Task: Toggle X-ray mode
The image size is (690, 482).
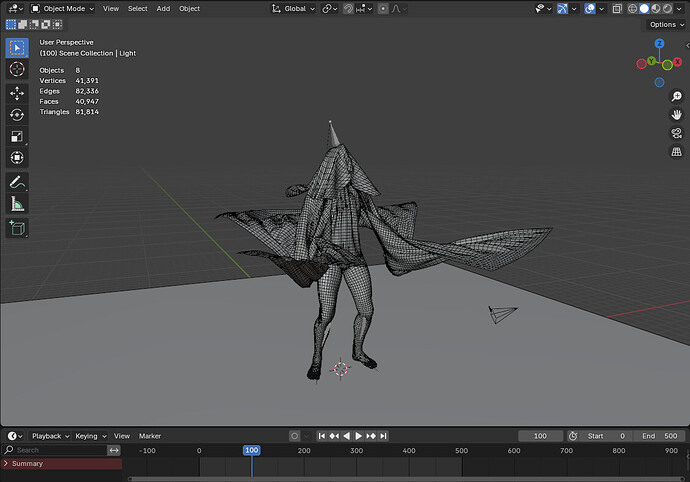Action: 617,8
